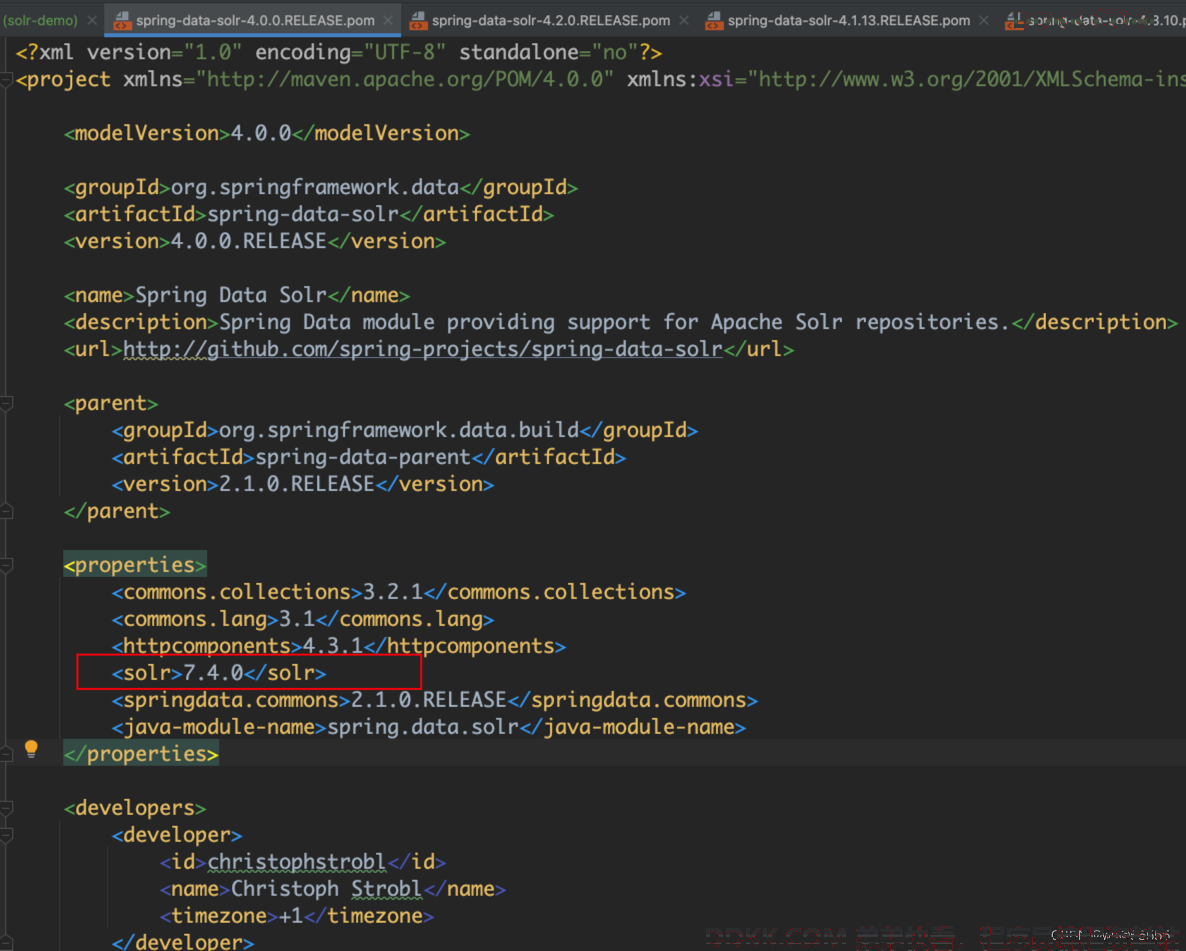This screenshot has height=951, width=1186.
Task: Click the name Spring Data Solr line
Action: click(x=237, y=296)
